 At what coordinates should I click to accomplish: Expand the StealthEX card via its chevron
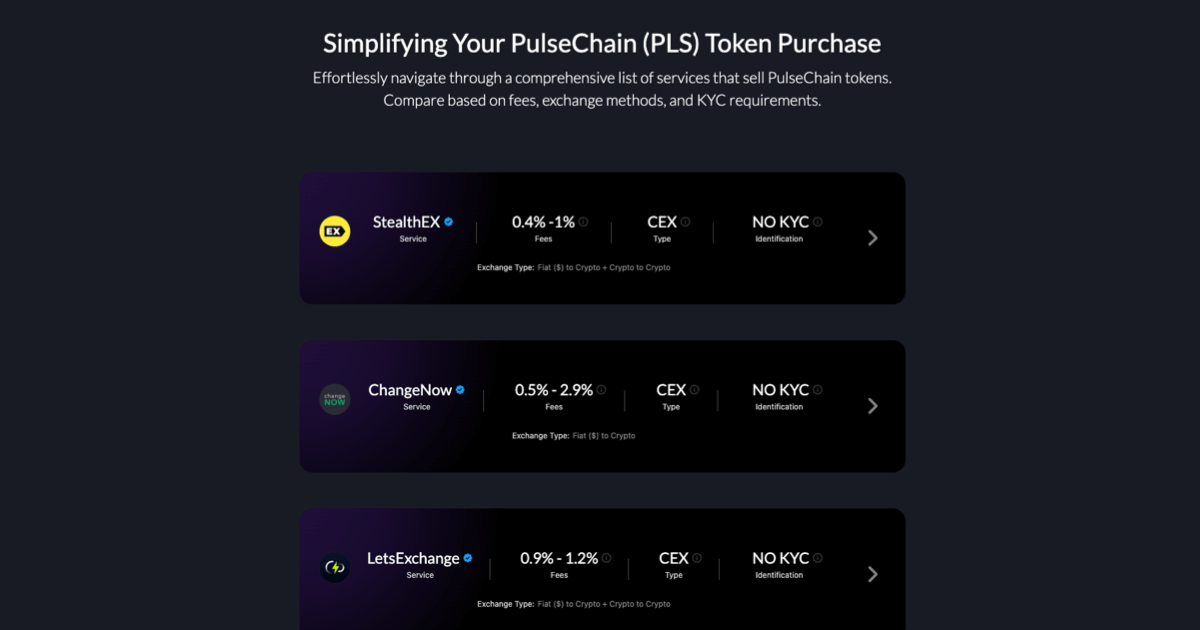(x=872, y=237)
